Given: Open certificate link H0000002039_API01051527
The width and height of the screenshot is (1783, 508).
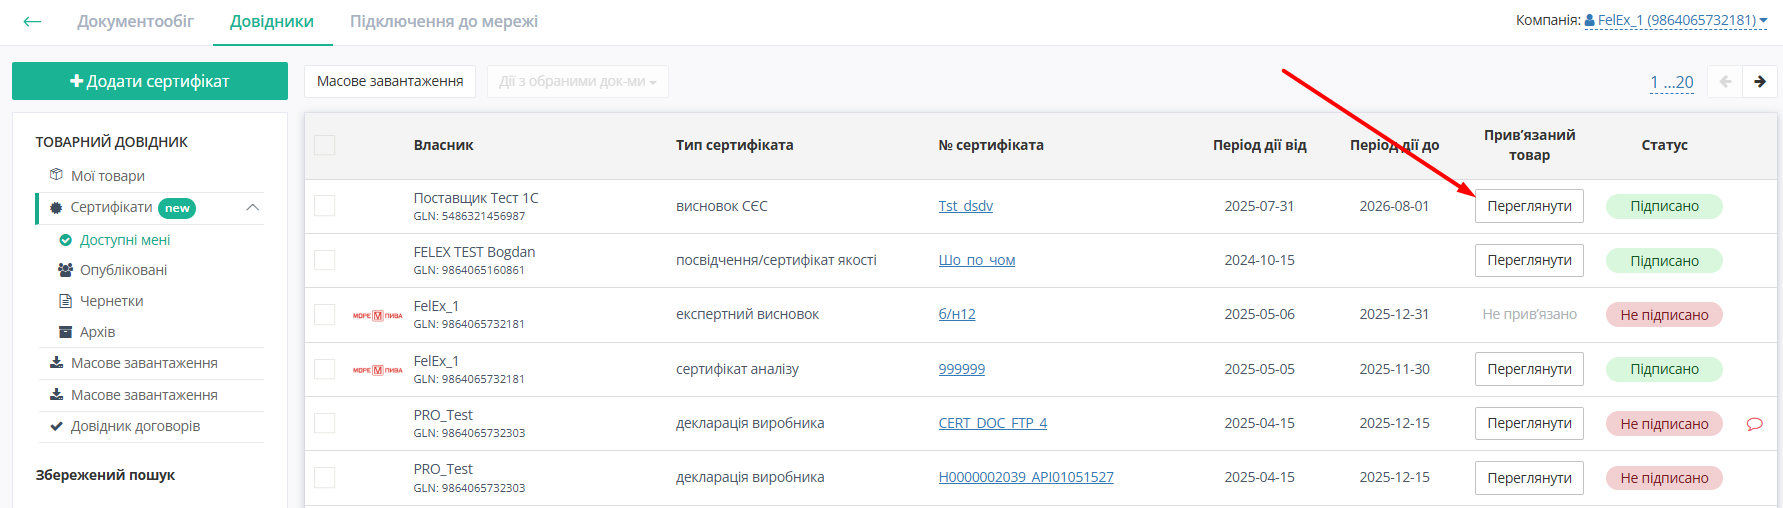Looking at the screenshot, I should [1026, 477].
